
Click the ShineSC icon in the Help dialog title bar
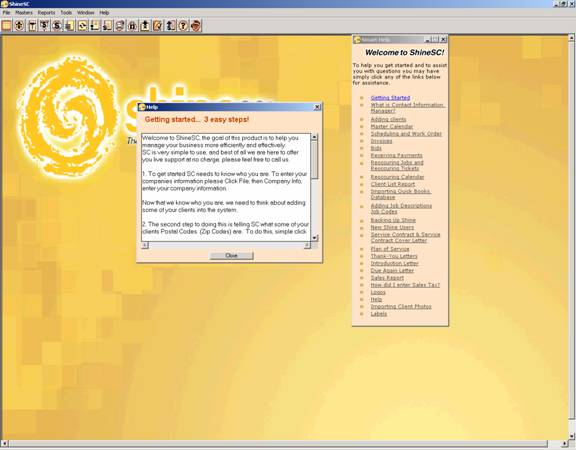[142, 107]
